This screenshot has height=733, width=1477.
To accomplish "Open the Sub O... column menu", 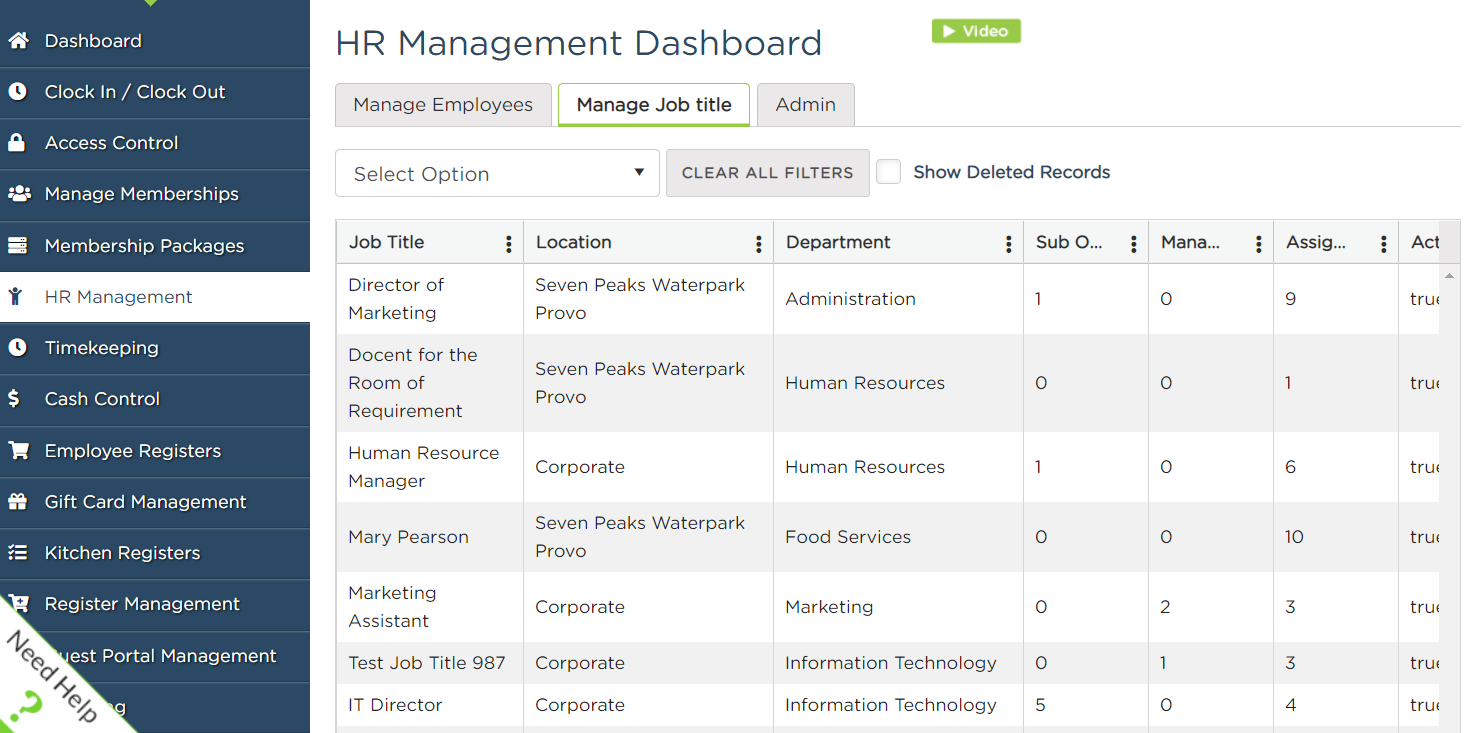I will click(x=1133, y=244).
